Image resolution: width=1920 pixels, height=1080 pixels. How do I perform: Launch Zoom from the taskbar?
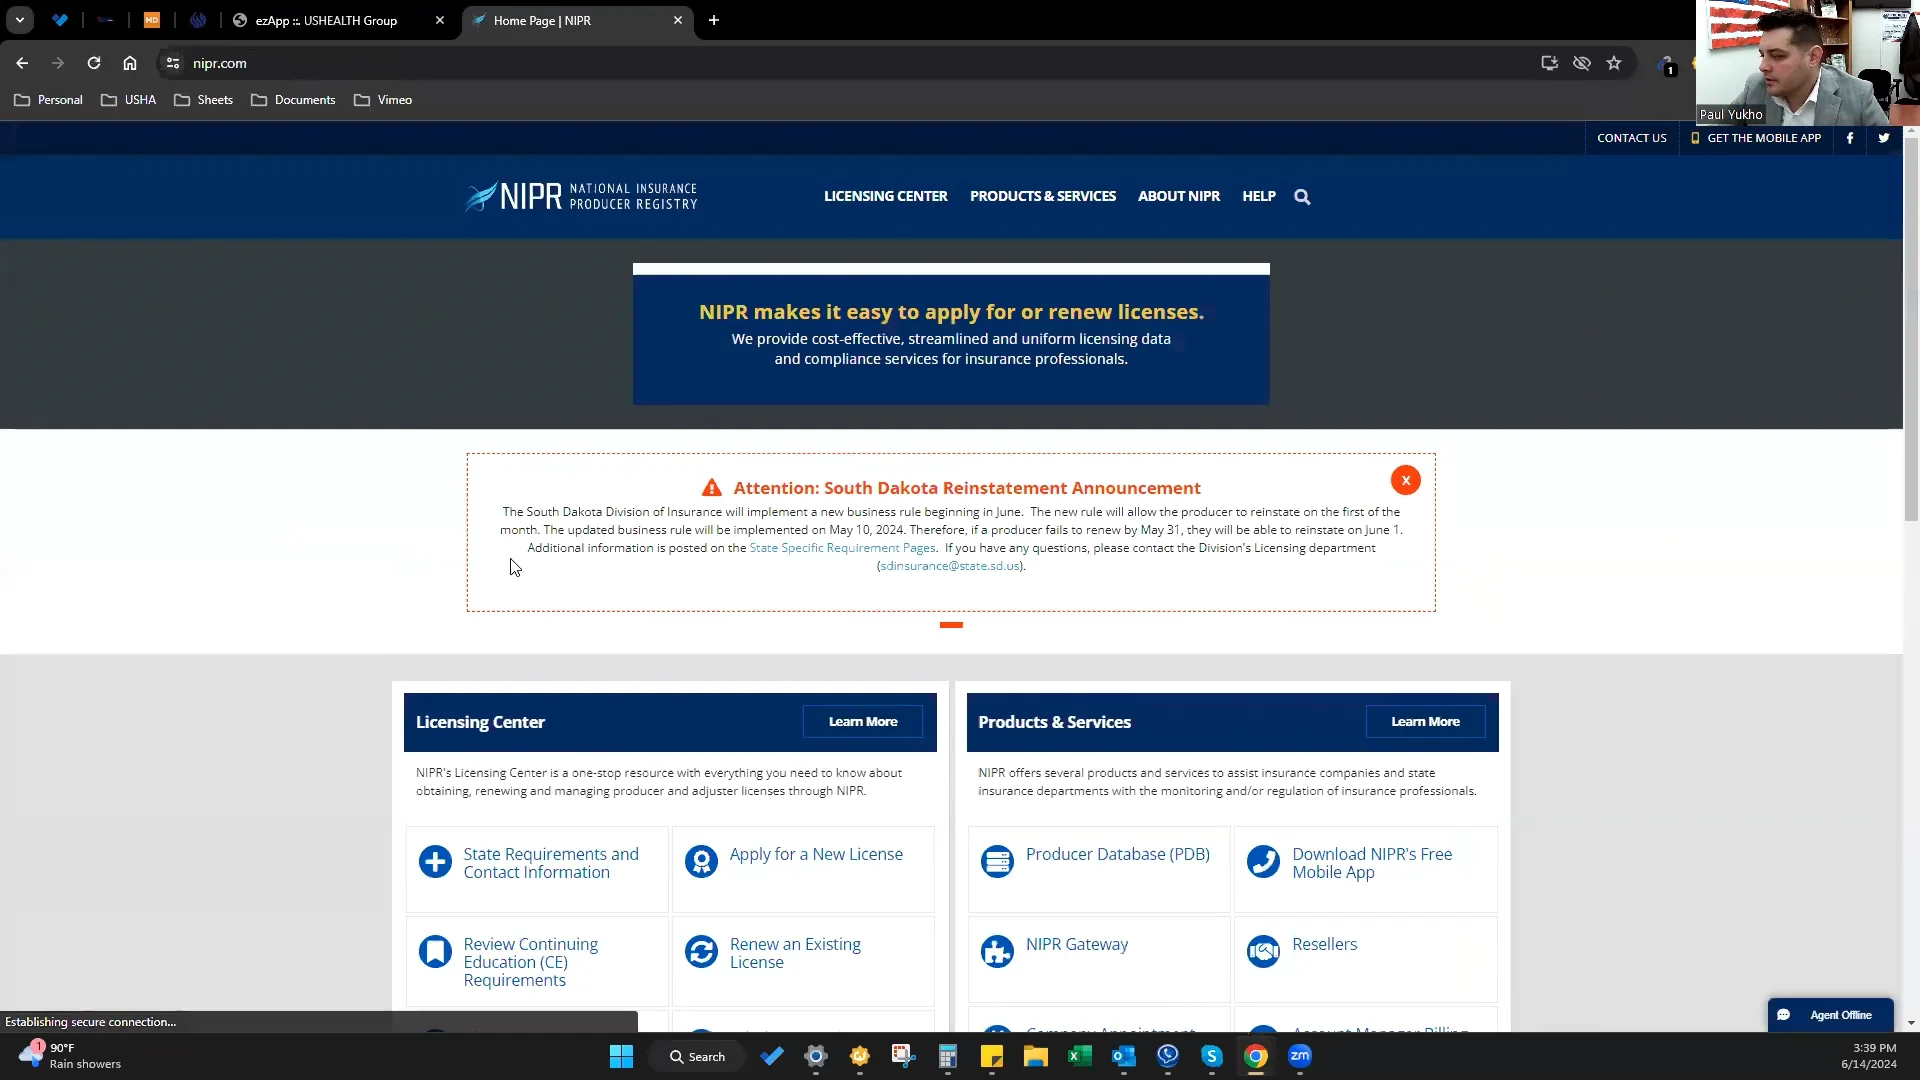point(1300,1056)
